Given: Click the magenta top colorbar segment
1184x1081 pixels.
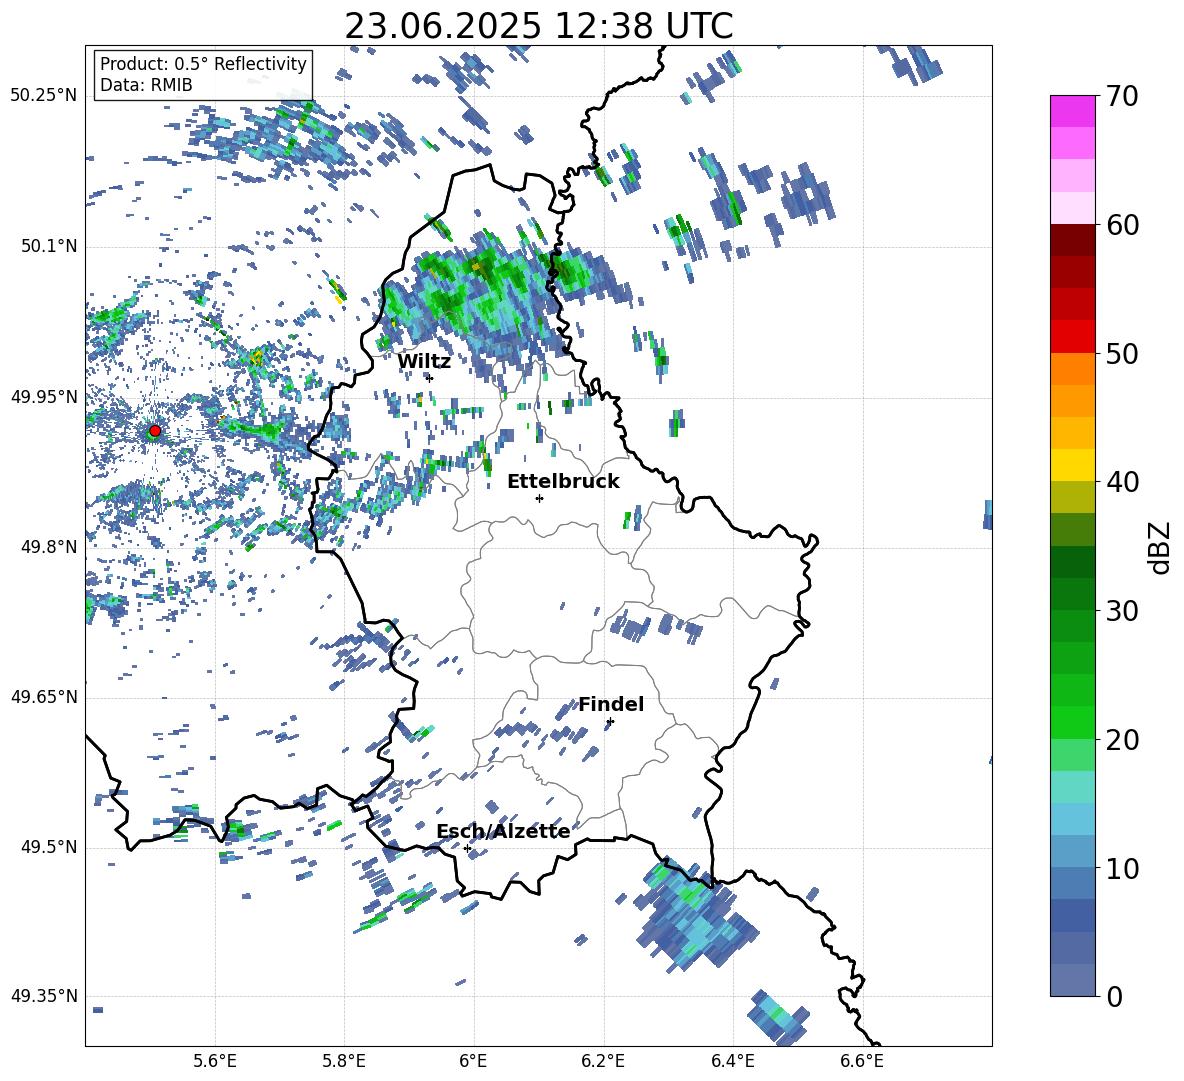Looking at the screenshot, I should pyautogui.click(x=1072, y=111).
